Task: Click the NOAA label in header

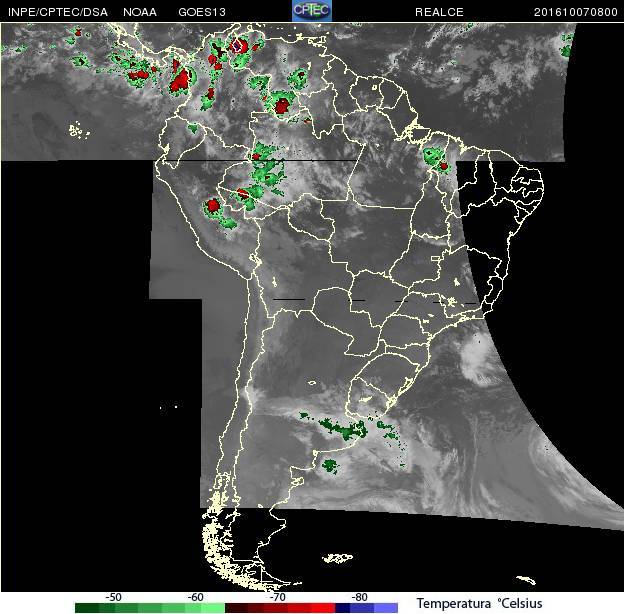Action: click(140, 12)
